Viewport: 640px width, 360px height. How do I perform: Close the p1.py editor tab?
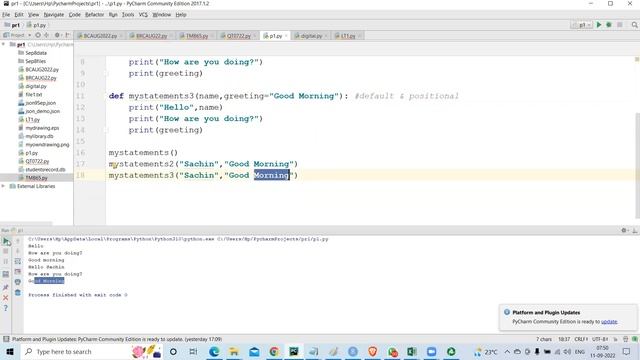(x=286, y=36)
